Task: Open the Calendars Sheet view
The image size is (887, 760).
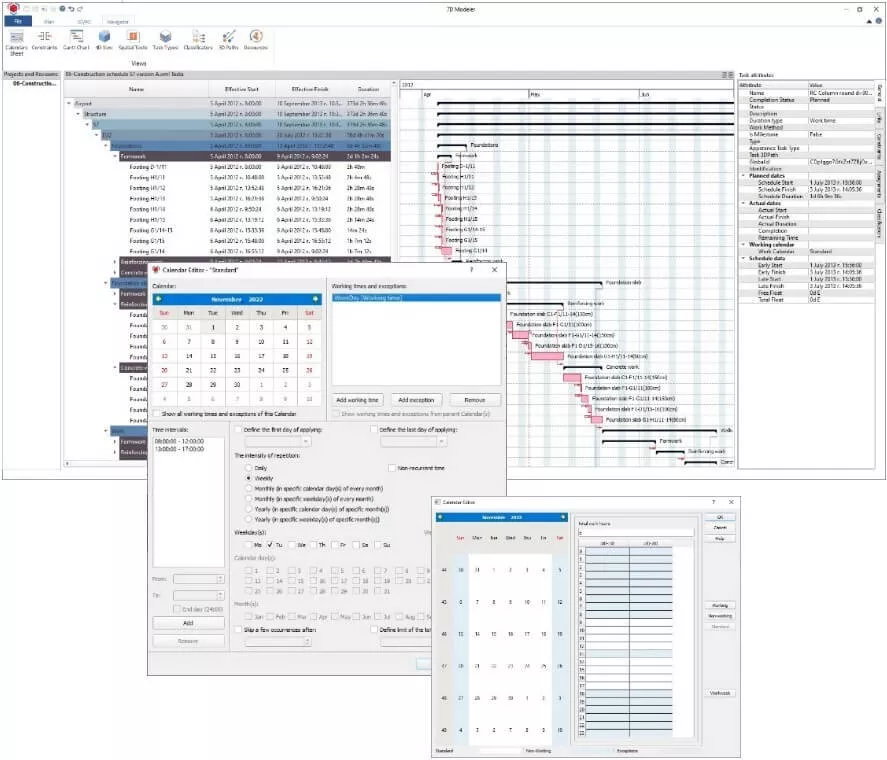Action: [x=16, y=38]
